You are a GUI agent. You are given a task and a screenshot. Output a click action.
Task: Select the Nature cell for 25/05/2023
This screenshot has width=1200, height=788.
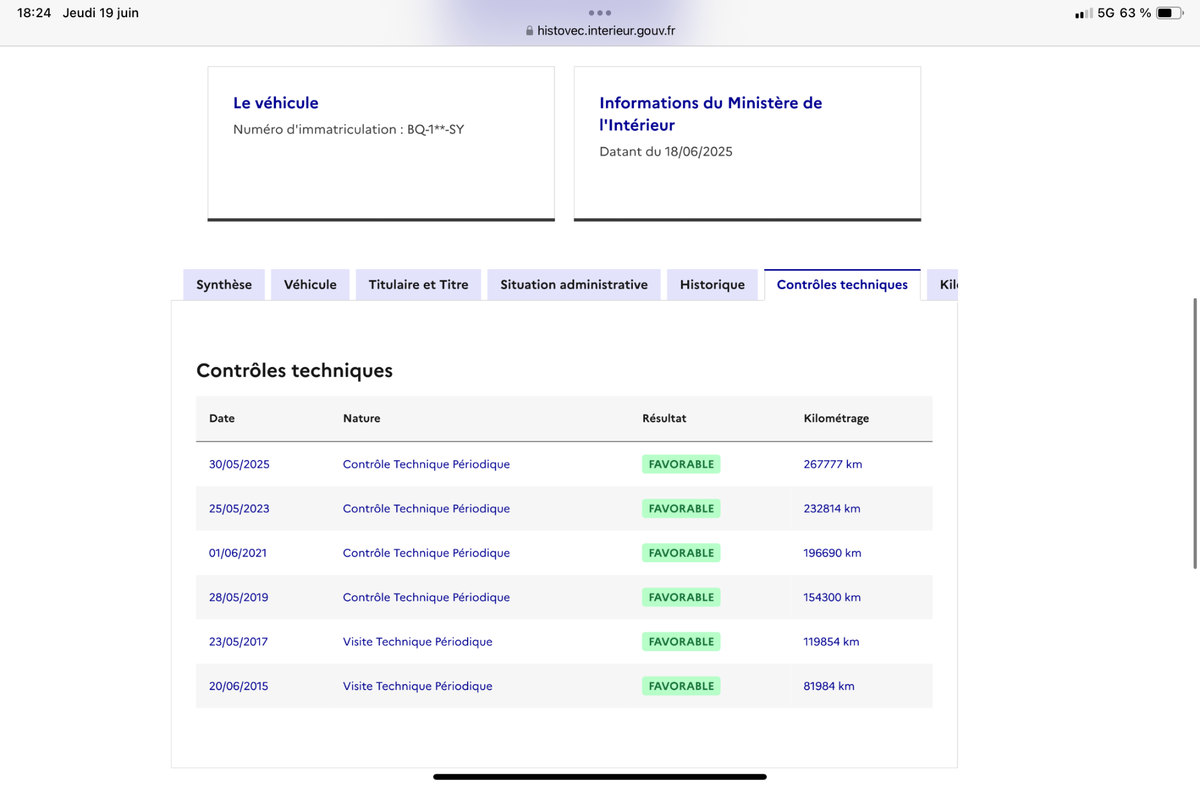point(426,509)
